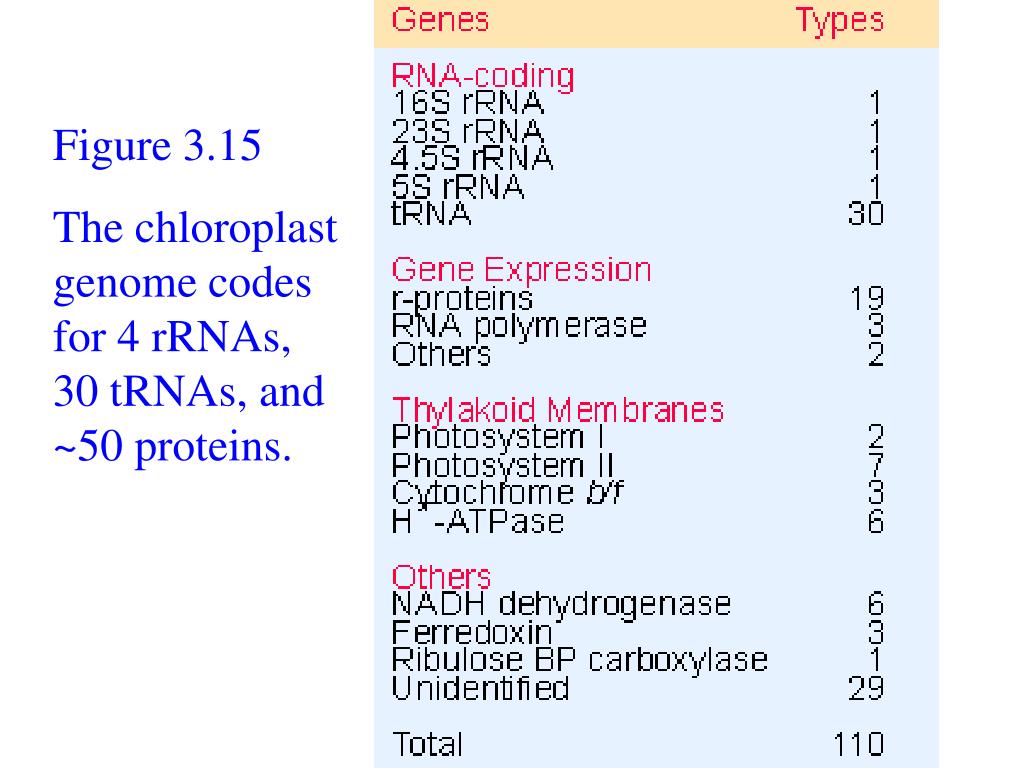Viewport: 1024px width, 768px height.
Task: Select the Unidentified count 29
Action: tap(866, 688)
